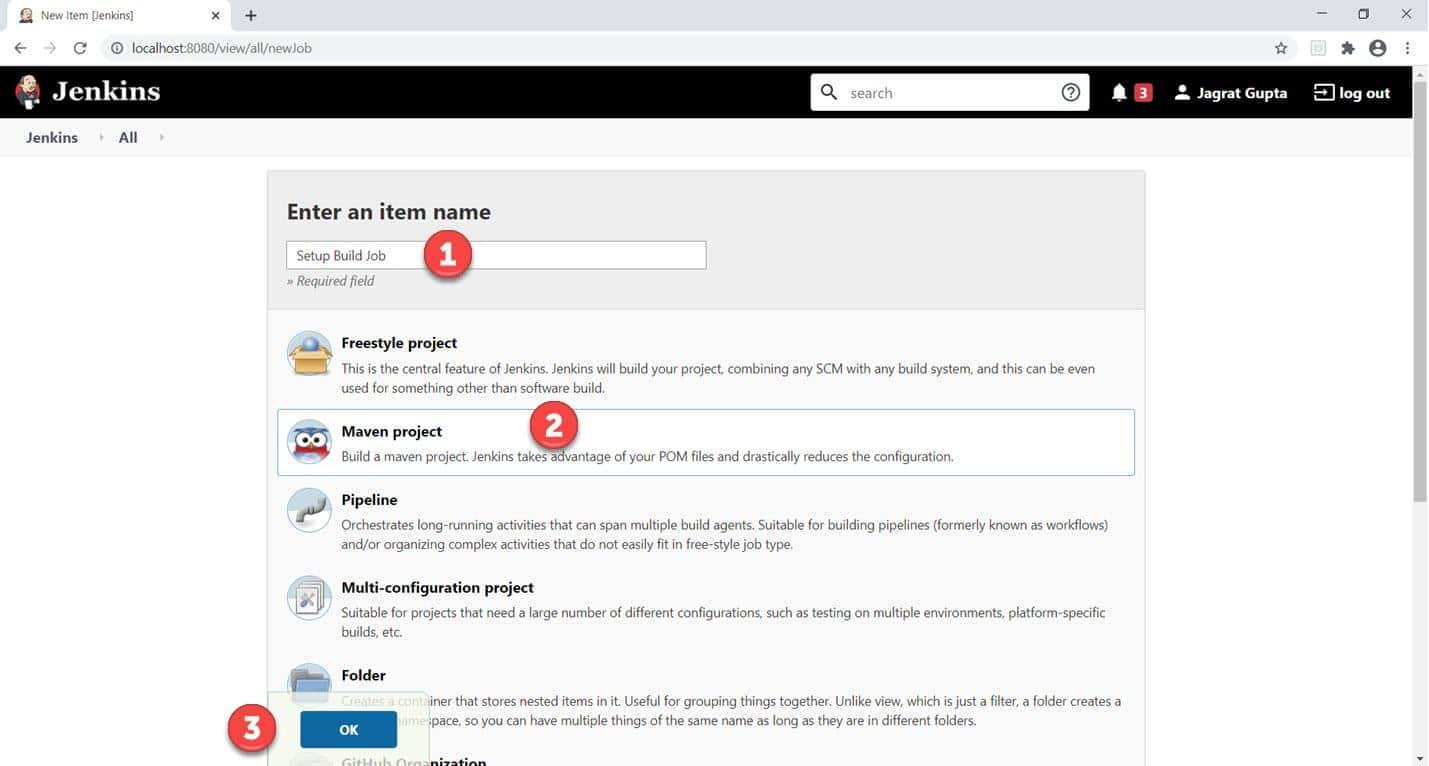
Task: Open the Jagrat Gupta user link
Action: click(1242, 93)
